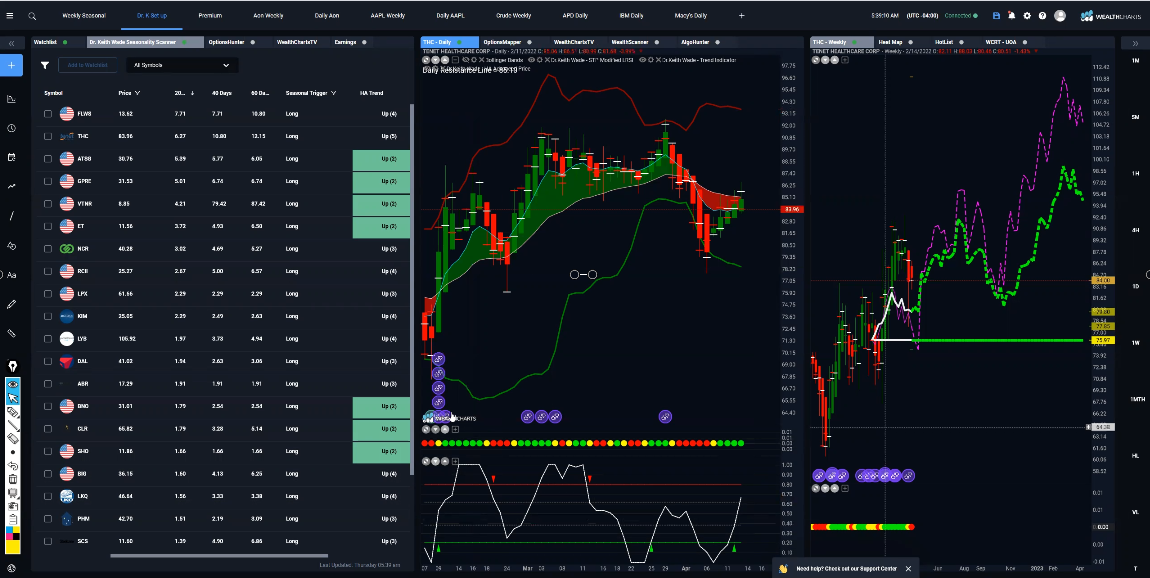Select the eraser annotation tool

(12, 439)
